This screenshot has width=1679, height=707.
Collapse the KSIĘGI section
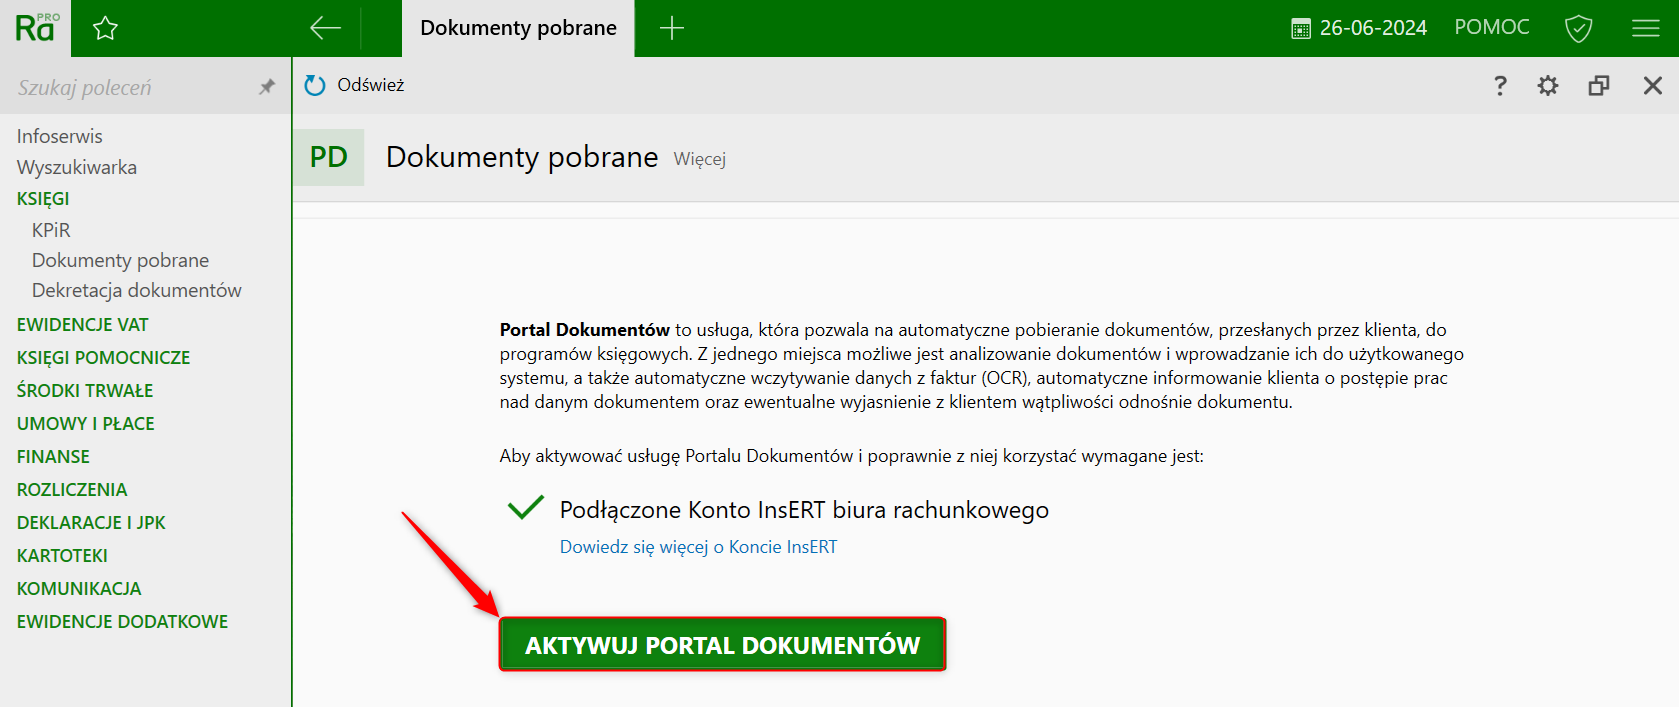click(x=43, y=198)
